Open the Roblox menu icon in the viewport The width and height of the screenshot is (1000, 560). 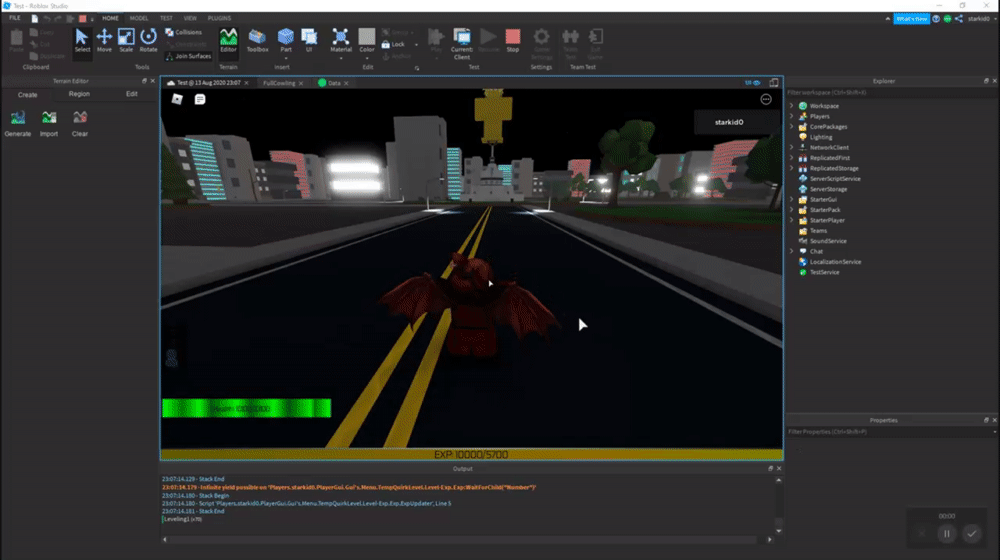coord(177,99)
